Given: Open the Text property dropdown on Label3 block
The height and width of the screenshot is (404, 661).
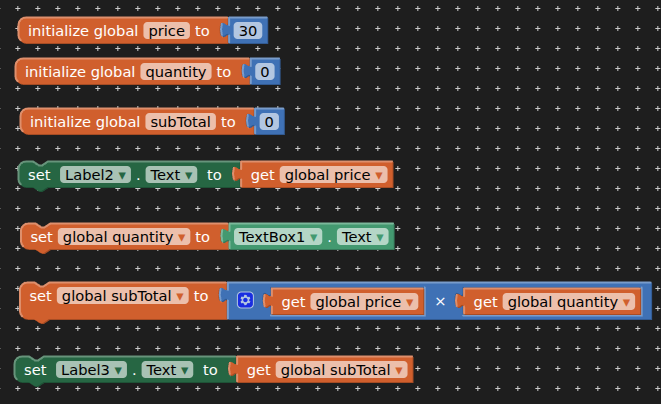Looking at the screenshot, I should pyautogui.click(x=167, y=370).
